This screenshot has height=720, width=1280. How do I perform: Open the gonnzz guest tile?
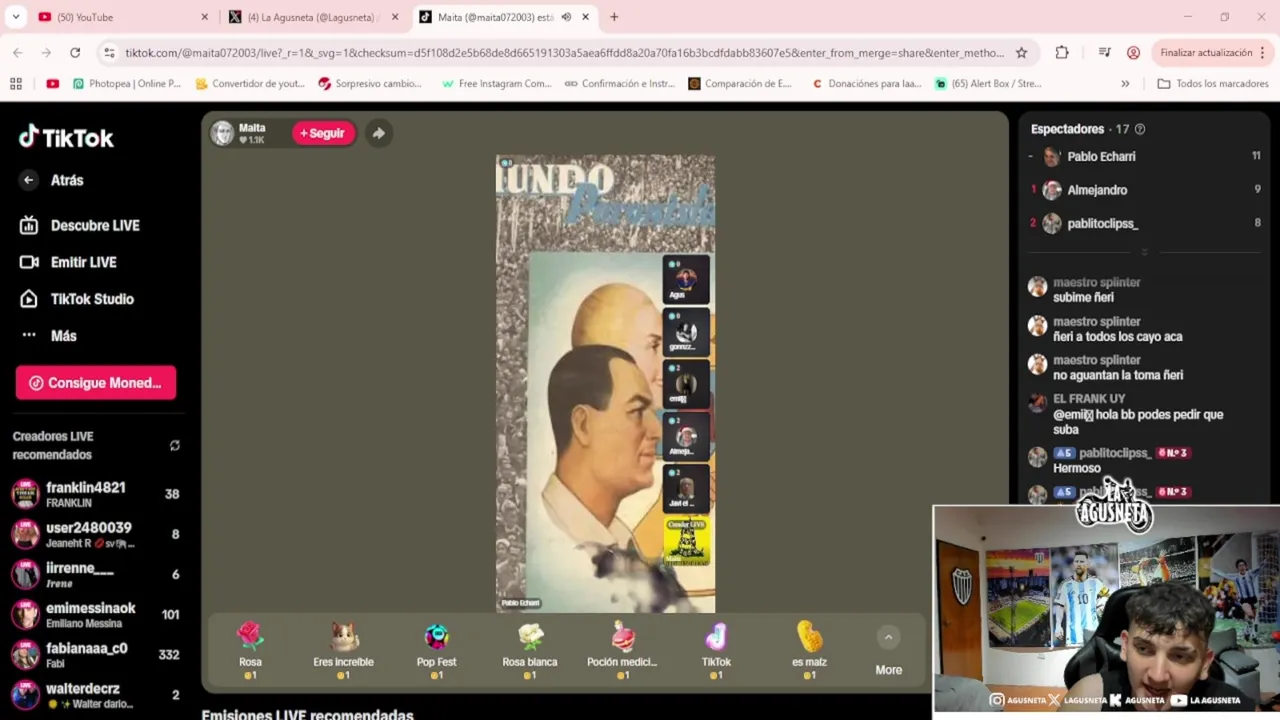pyautogui.click(x=686, y=331)
